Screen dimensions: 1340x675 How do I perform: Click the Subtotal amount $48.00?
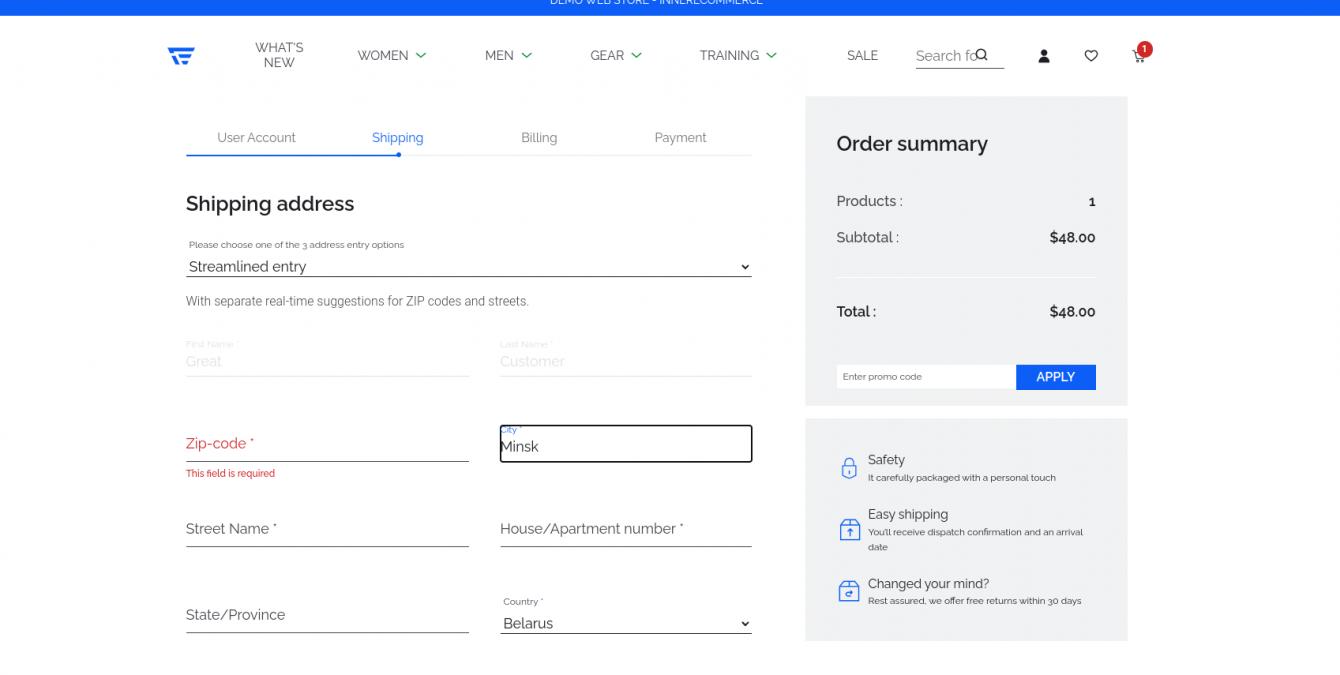(1072, 238)
